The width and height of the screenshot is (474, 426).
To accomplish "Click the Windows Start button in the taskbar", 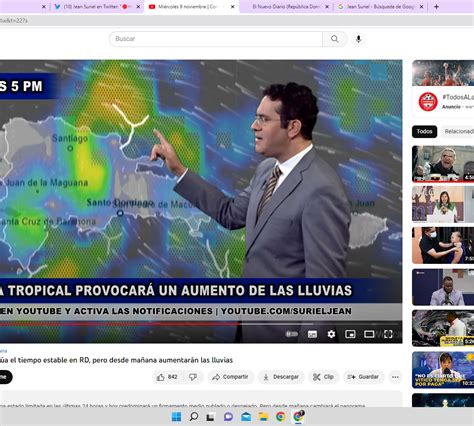I will 176,417.
